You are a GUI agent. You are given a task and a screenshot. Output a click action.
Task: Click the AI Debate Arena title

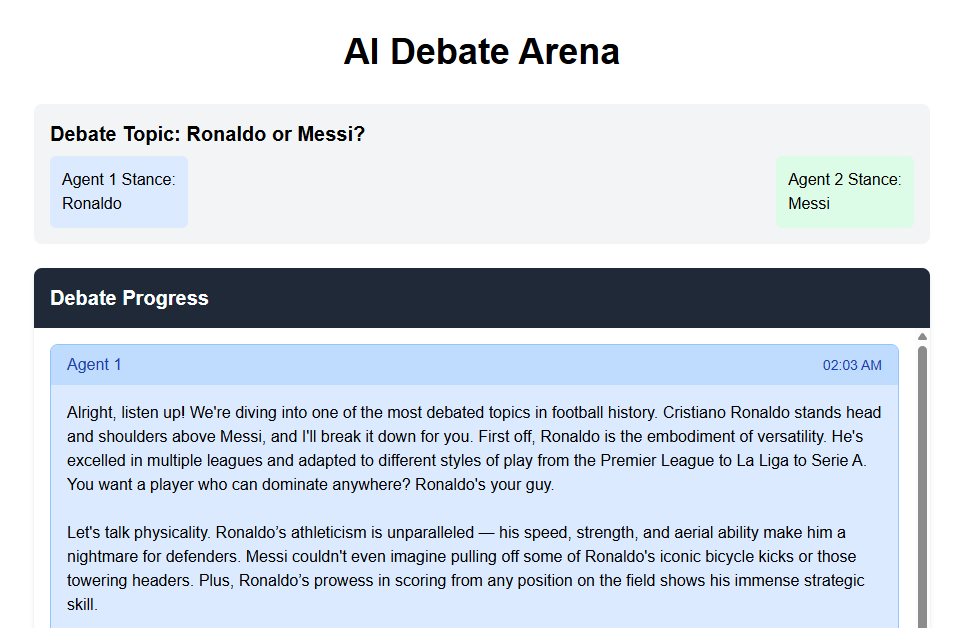[481, 51]
